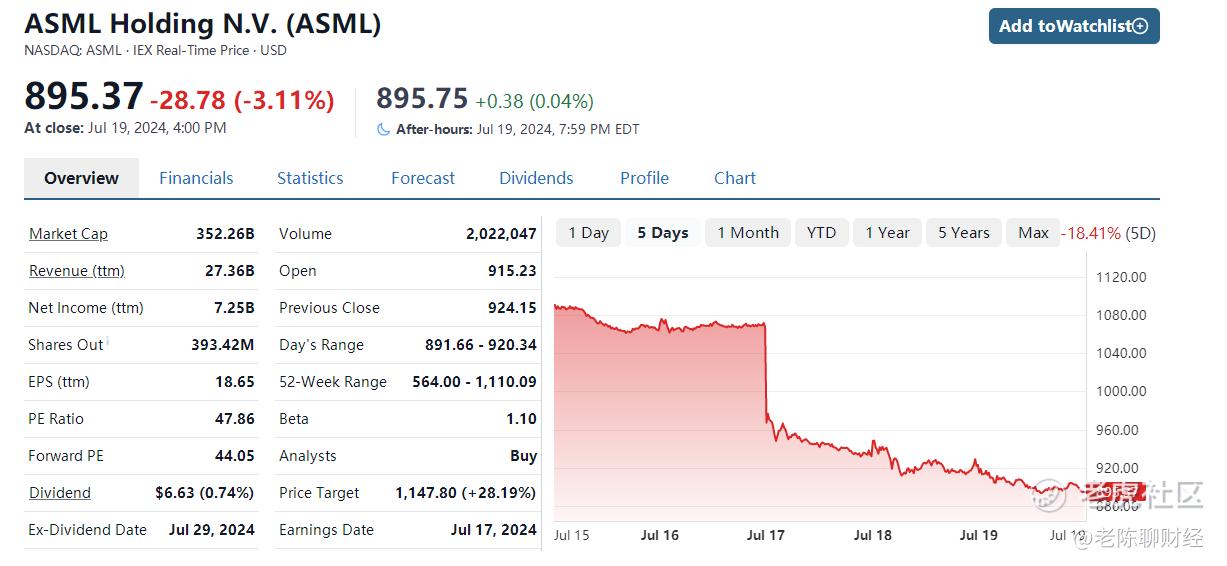Add ASML to Watchlist
The height and width of the screenshot is (566, 1227).
coord(1074,26)
